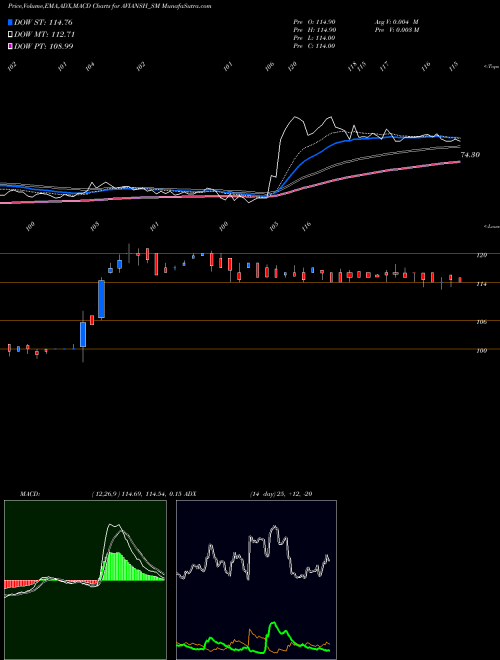Click the 'DOW ST: 114.76' legend text
This screenshot has height=660, width=500.
pos(44,22)
